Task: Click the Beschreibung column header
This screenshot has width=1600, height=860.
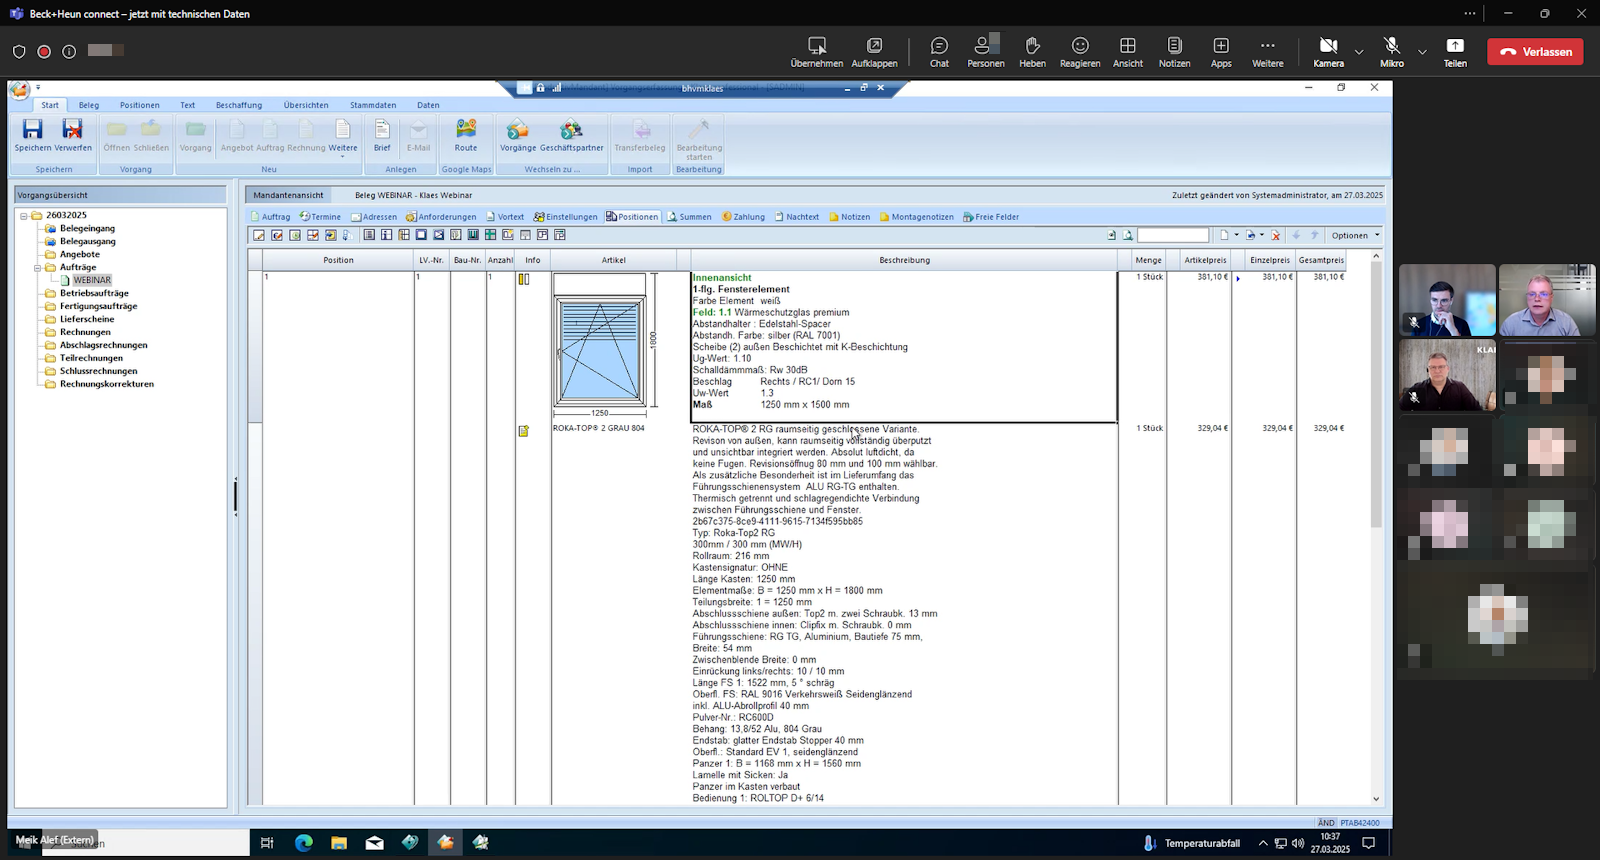Action: point(904,260)
